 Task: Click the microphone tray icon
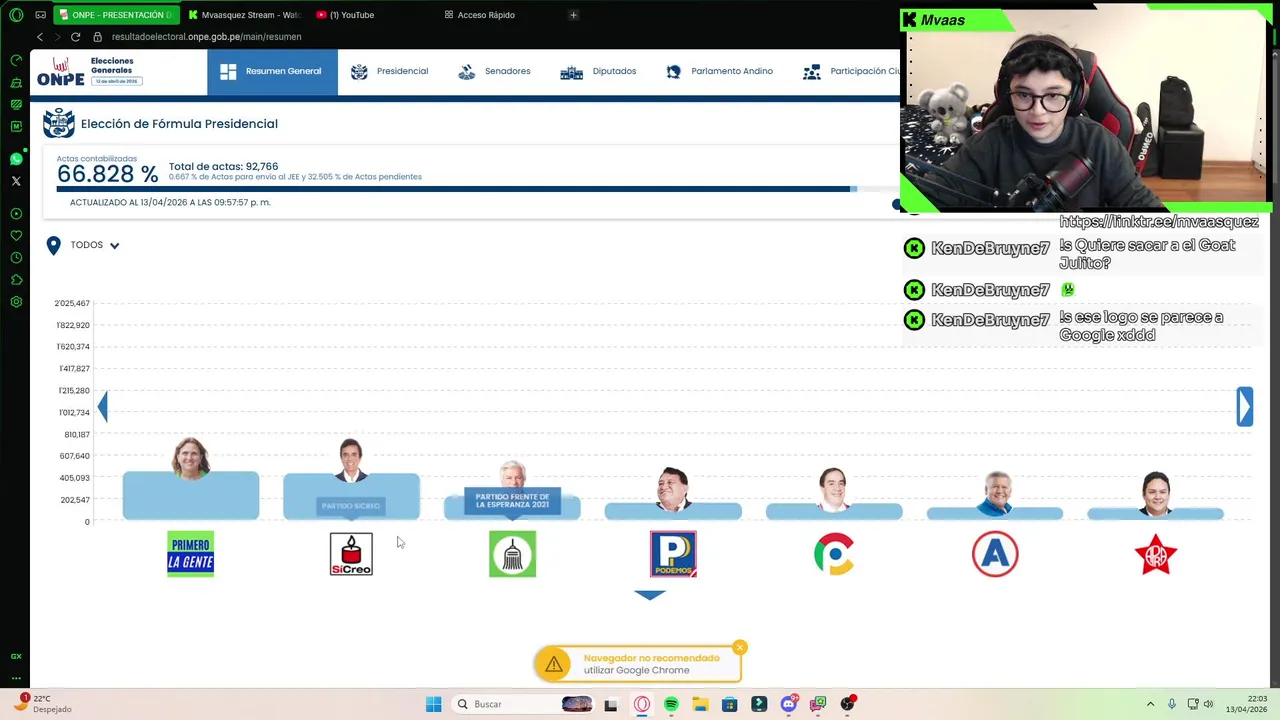point(1171,704)
